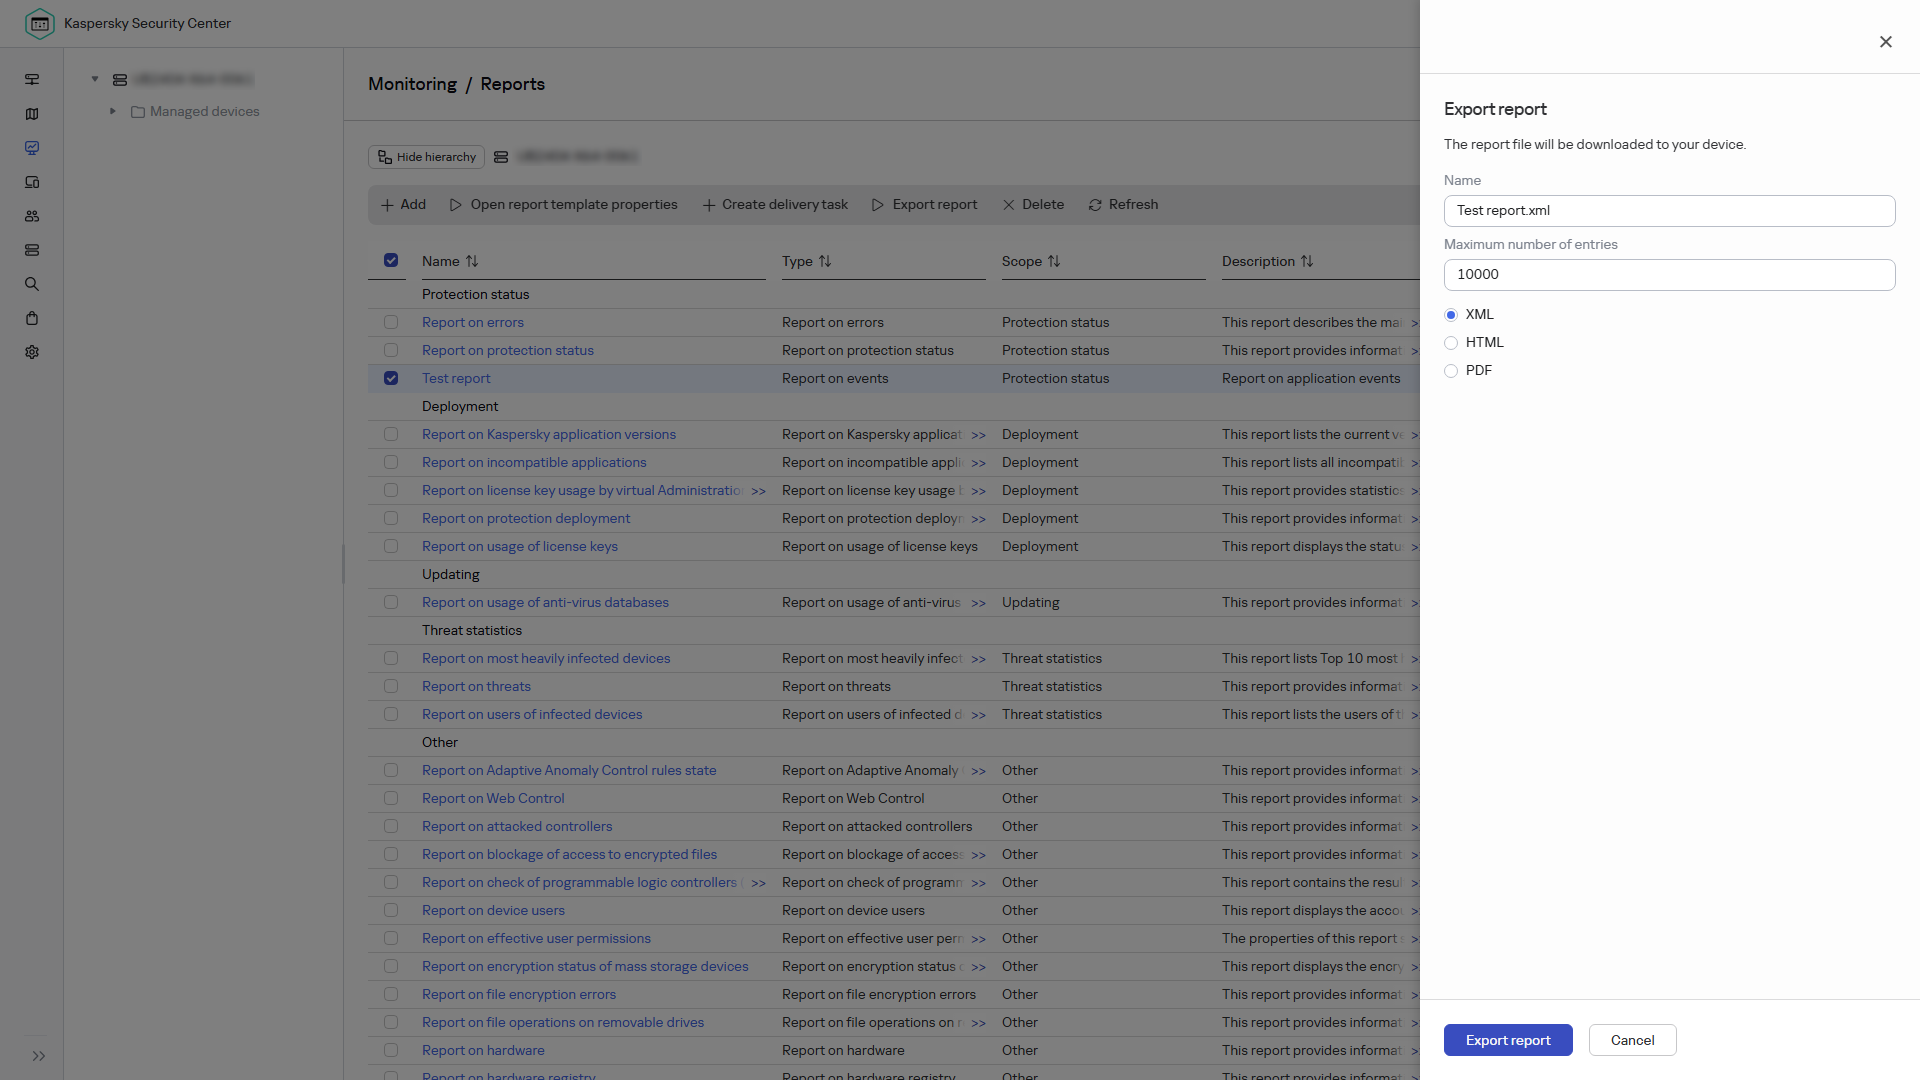1920x1080 pixels.
Task: Expand truncated name of programmable logic controllers report
Action: pyautogui.click(x=759, y=883)
